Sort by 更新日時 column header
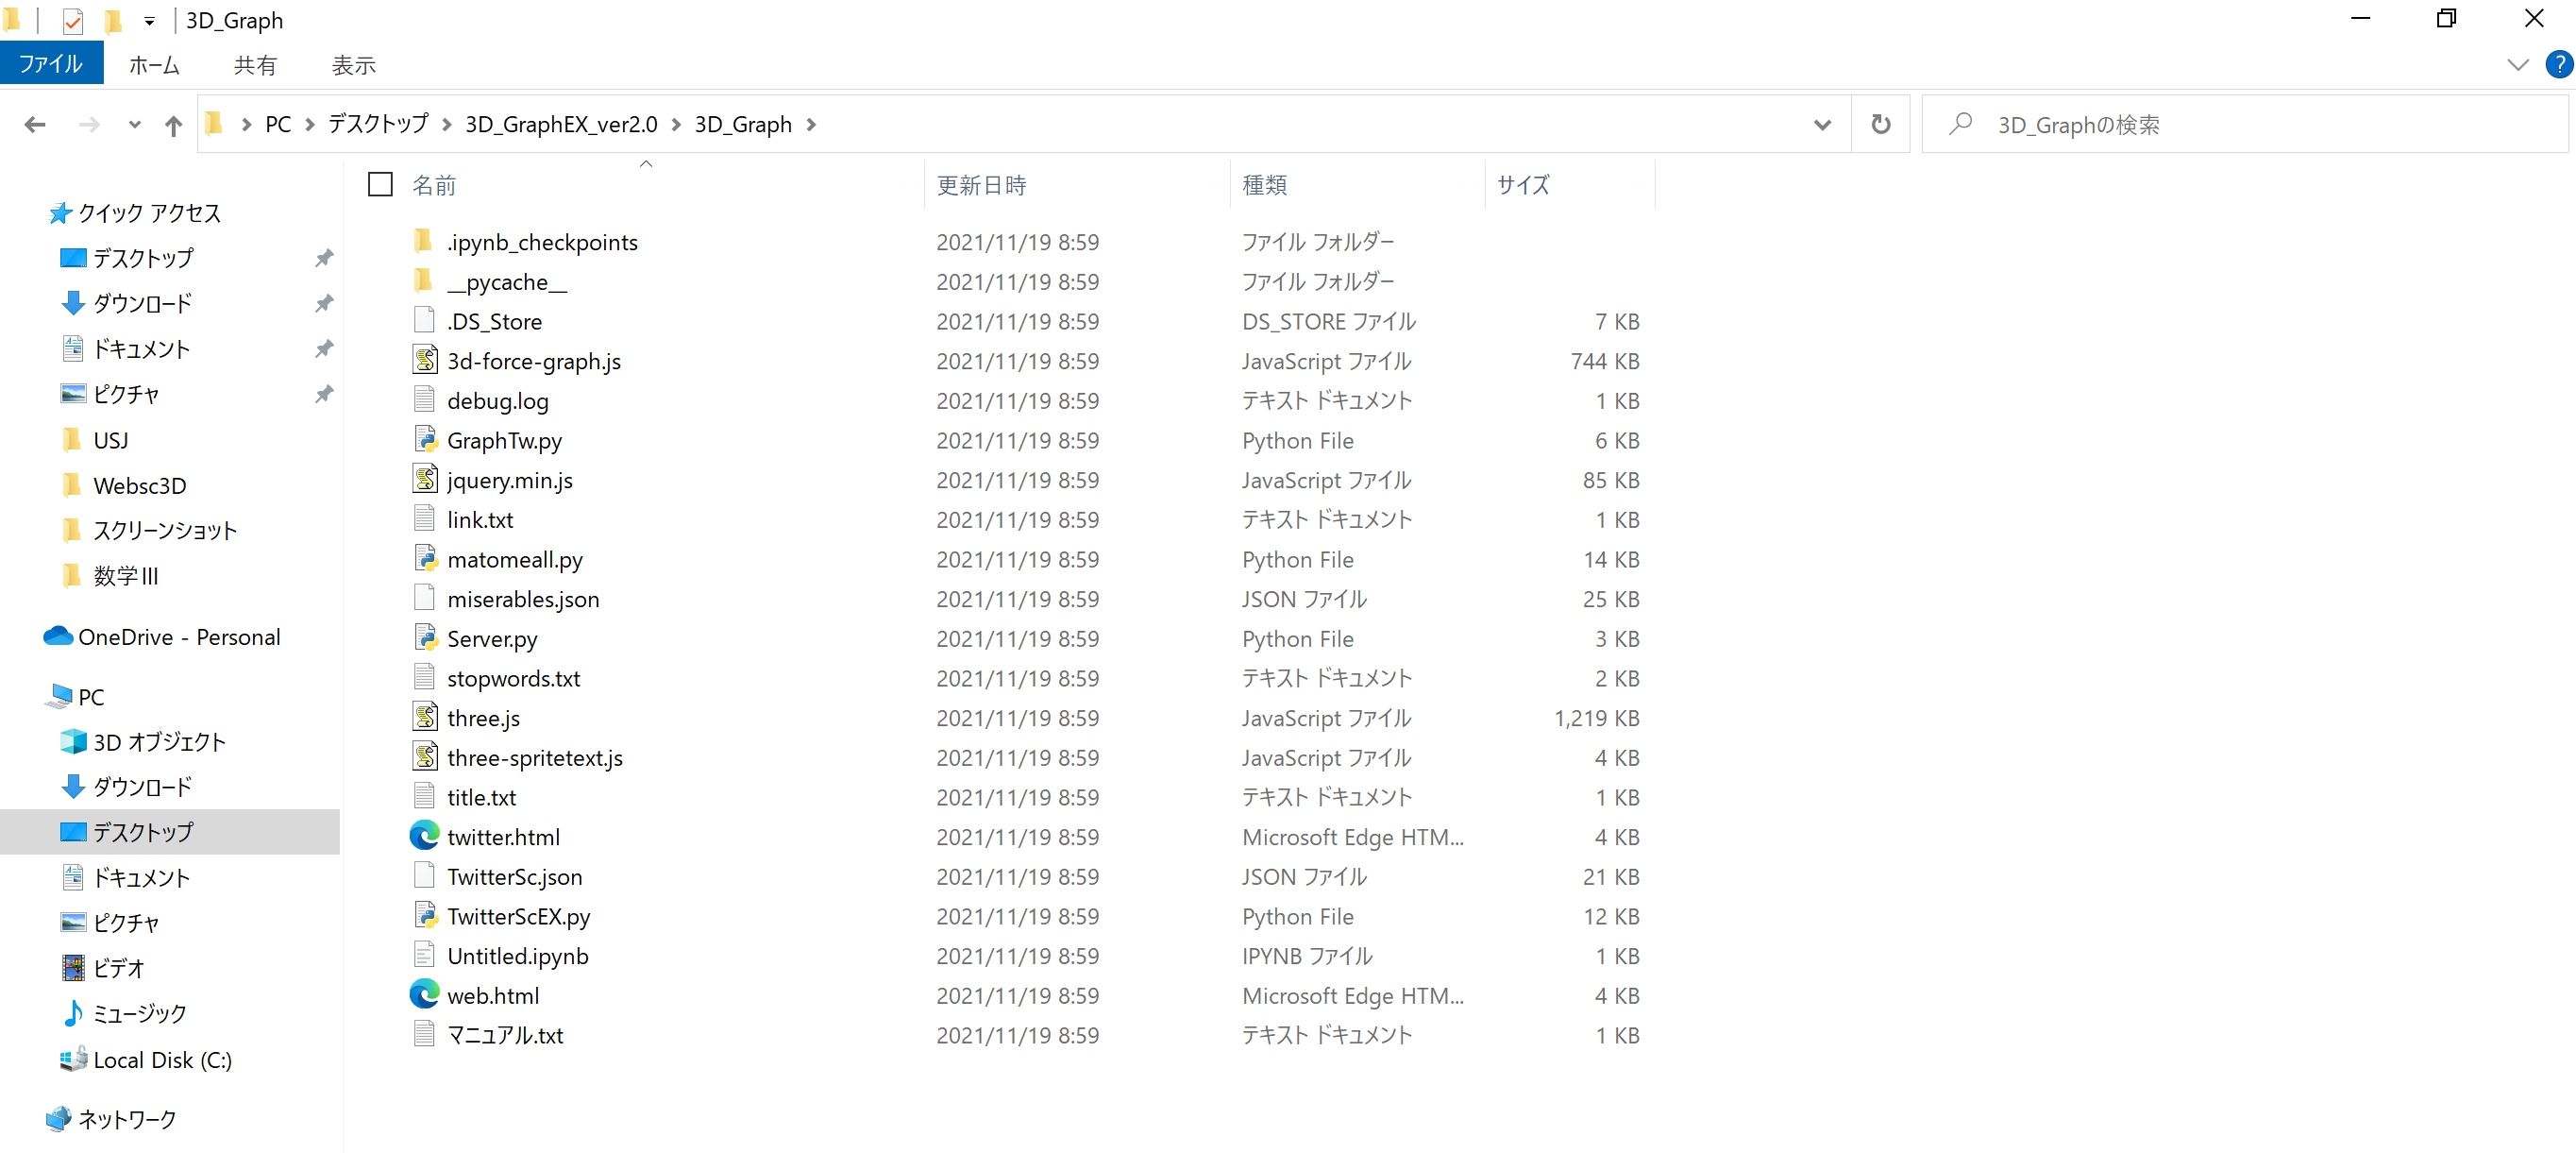Image resolution: width=2576 pixels, height=1153 pixels. [x=981, y=185]
